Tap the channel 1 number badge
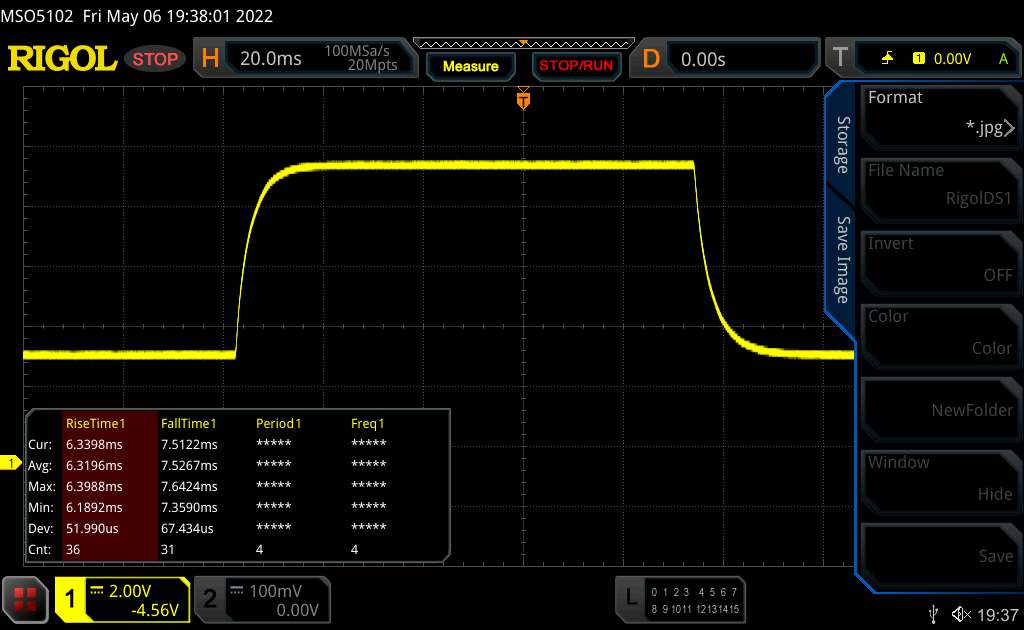 pyautogui.click(x=70, y=599)
